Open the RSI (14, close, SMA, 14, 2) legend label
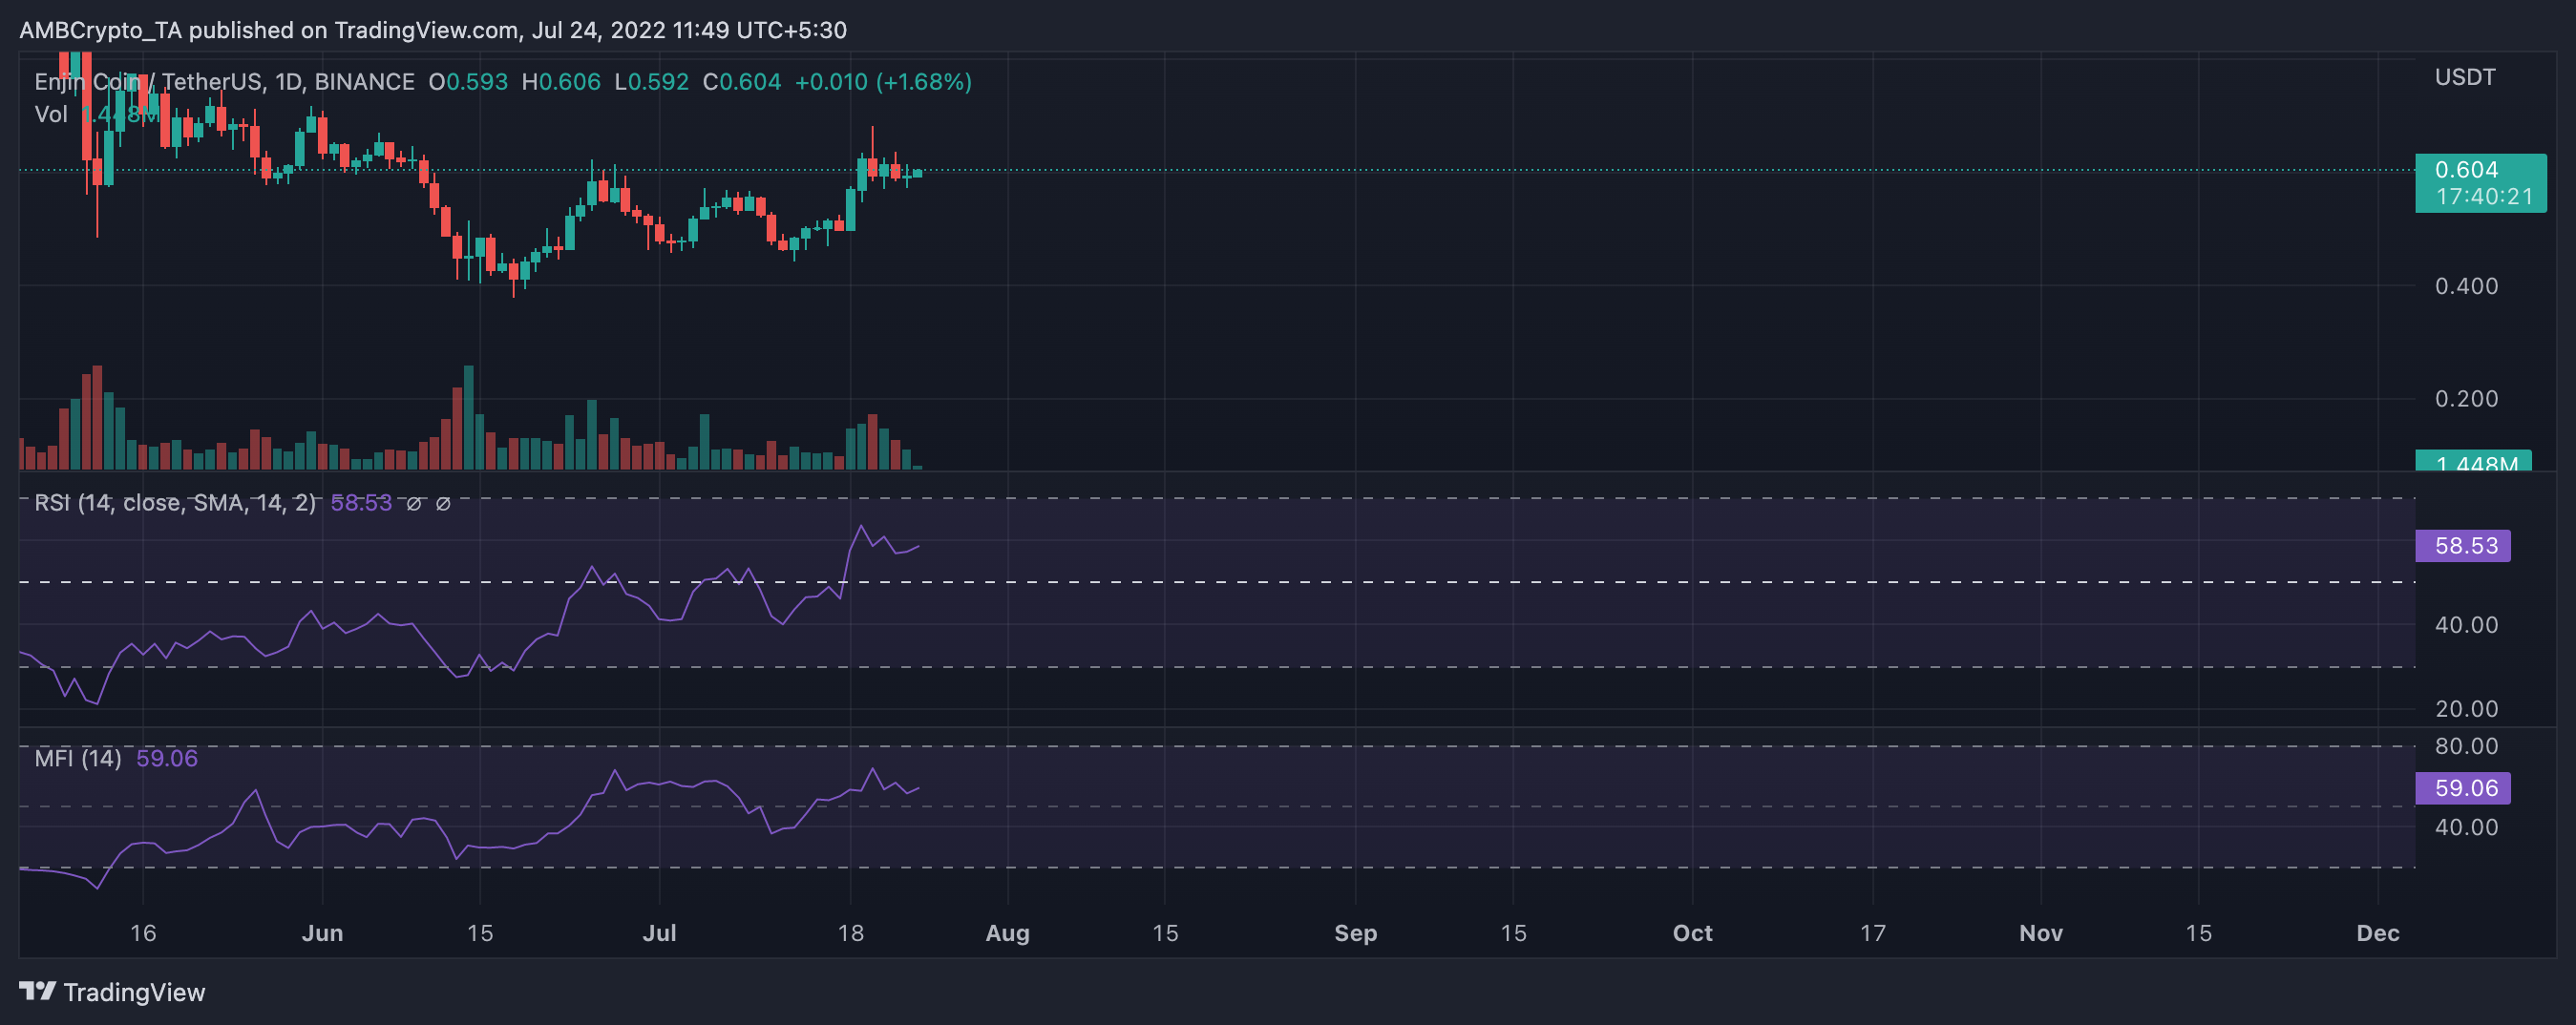Image resolution: width=2576 pixels, height=1025 pixels. (x=175, y=503)
